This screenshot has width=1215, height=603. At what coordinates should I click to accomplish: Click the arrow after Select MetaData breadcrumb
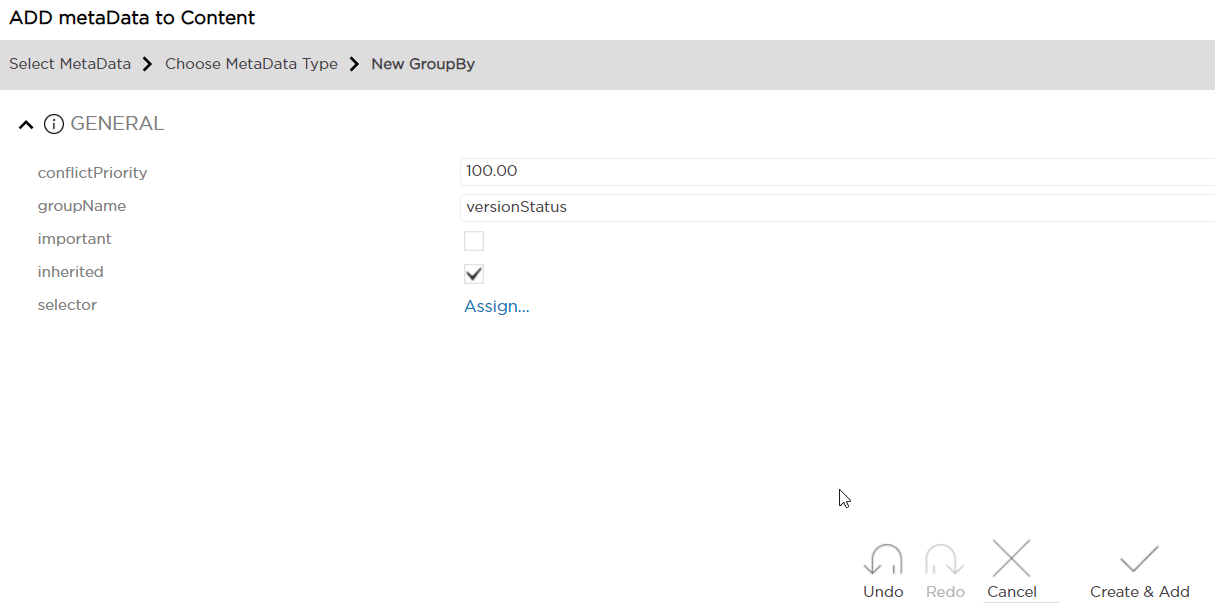[147, 64]
